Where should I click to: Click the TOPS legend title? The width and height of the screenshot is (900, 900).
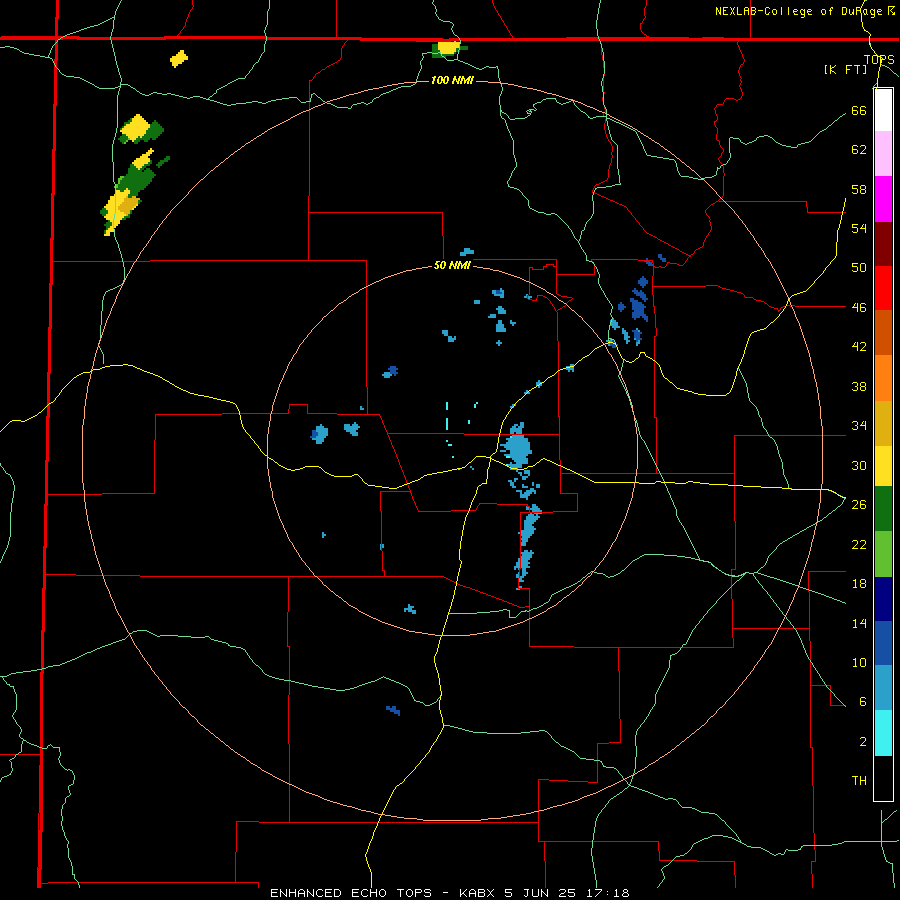click(x=879, y=60)
